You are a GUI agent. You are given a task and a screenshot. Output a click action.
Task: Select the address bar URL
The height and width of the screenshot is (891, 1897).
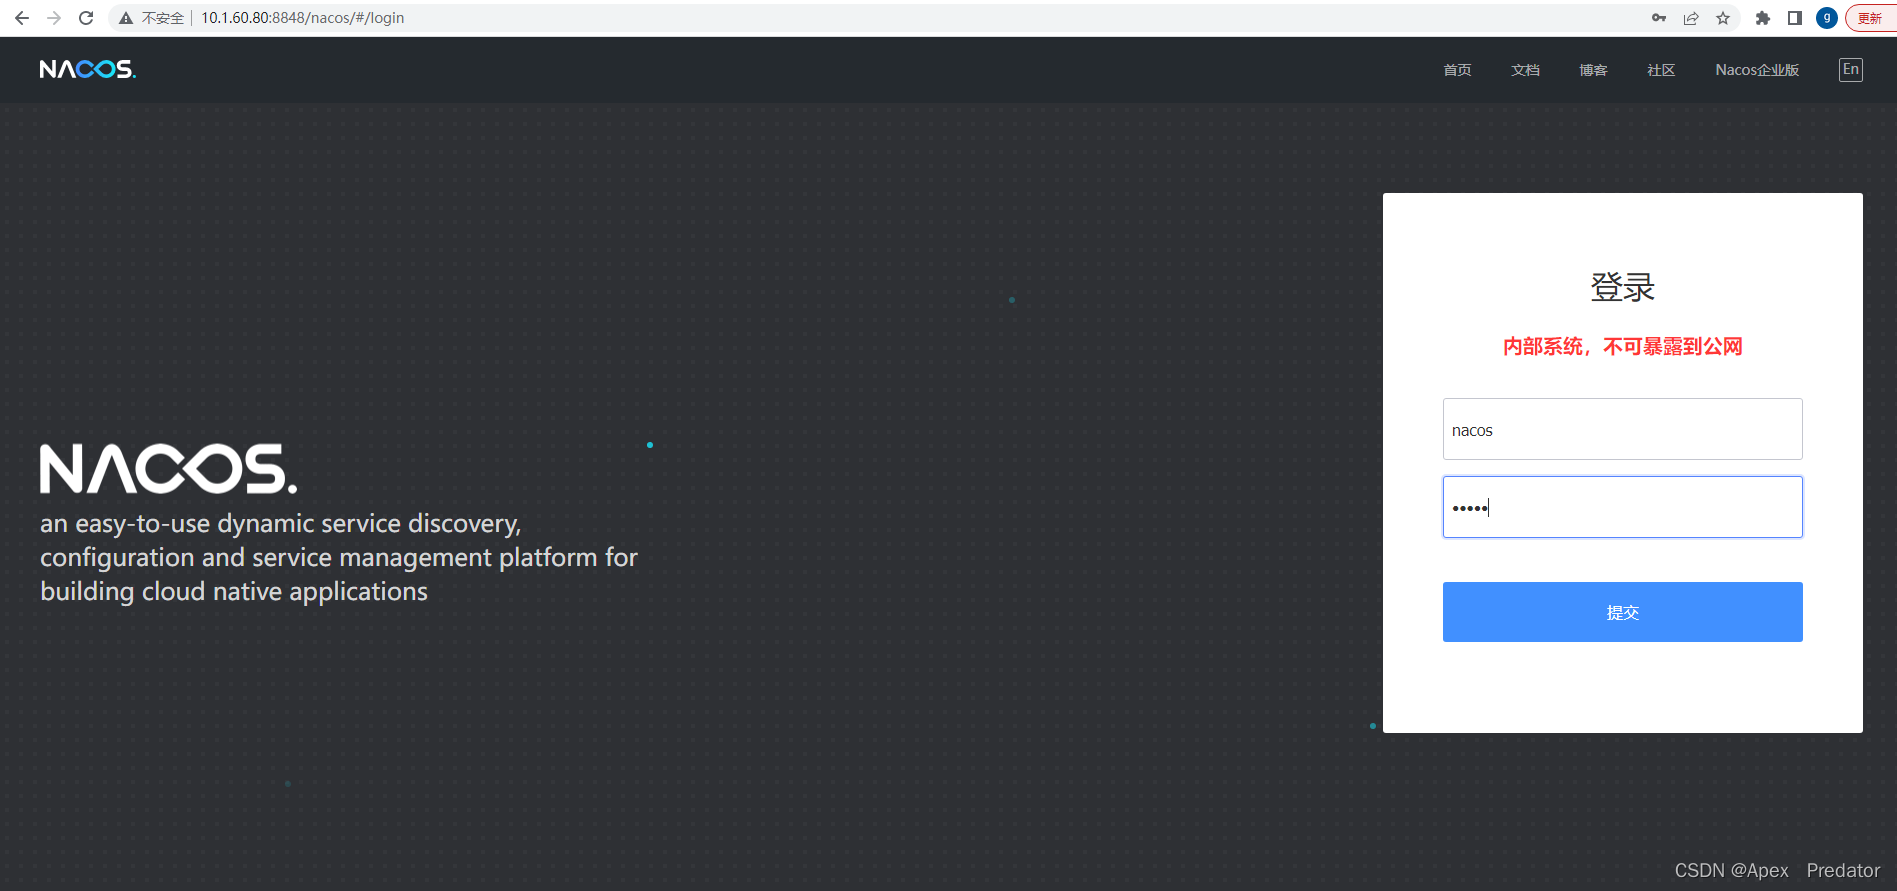point(303,18)
